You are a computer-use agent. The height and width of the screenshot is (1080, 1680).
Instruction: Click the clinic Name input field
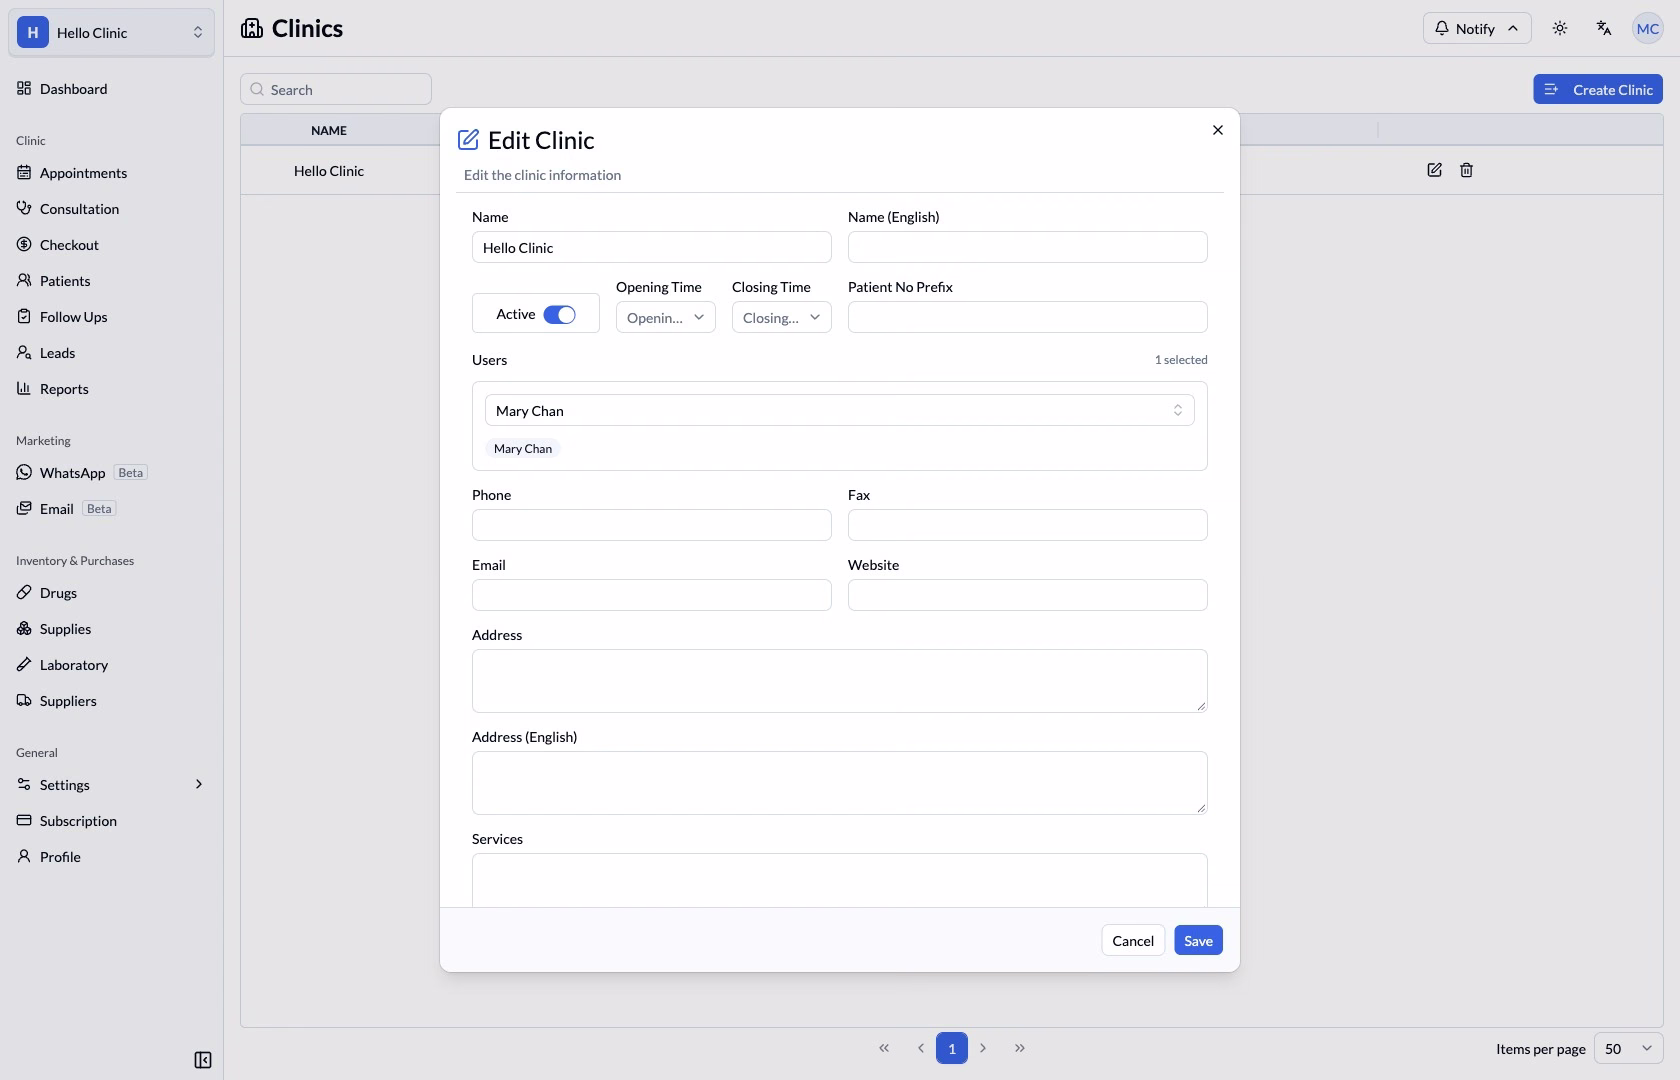tap(652, 247)
